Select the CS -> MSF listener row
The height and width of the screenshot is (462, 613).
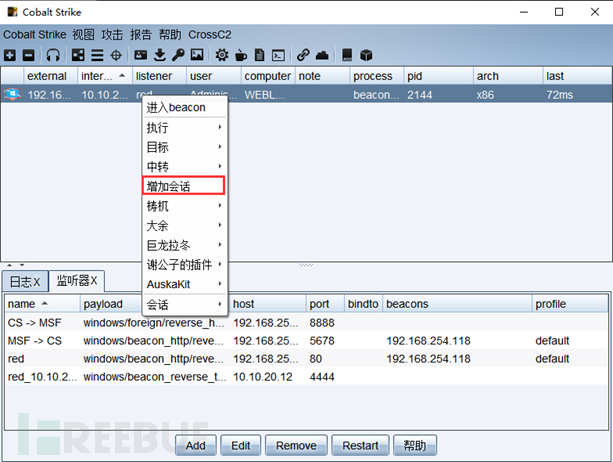[x=306, y=322]
